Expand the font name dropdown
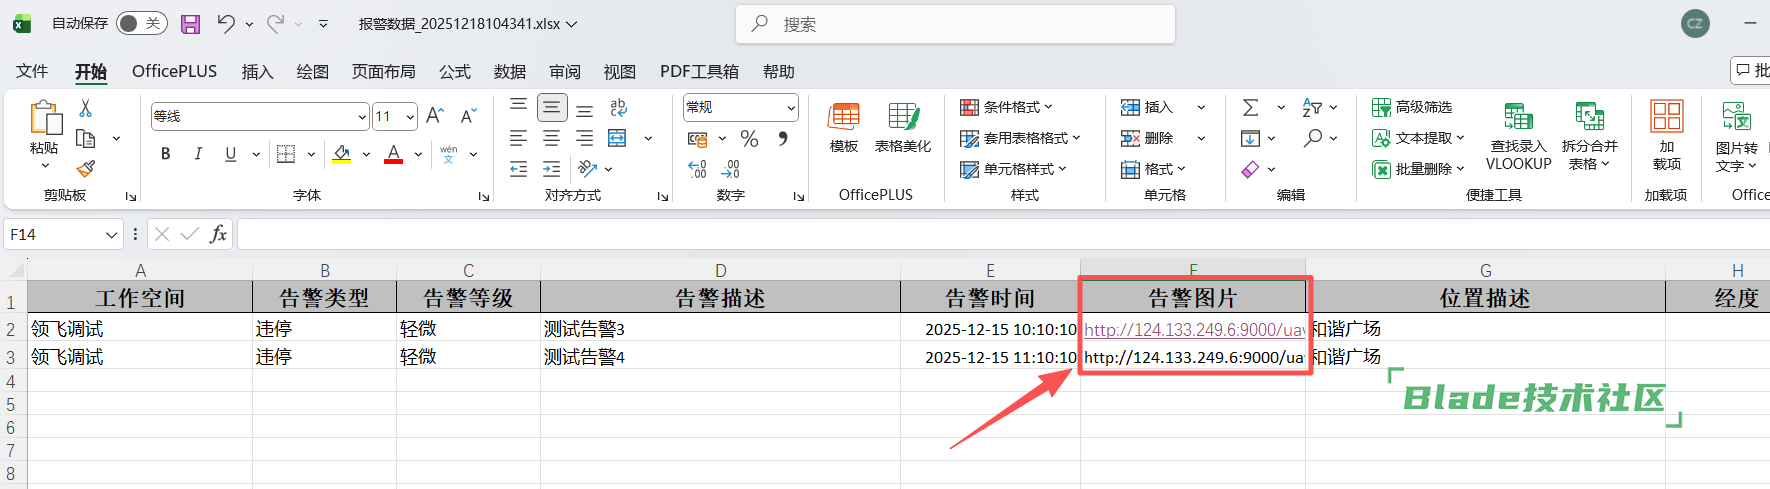 (361, 117)
